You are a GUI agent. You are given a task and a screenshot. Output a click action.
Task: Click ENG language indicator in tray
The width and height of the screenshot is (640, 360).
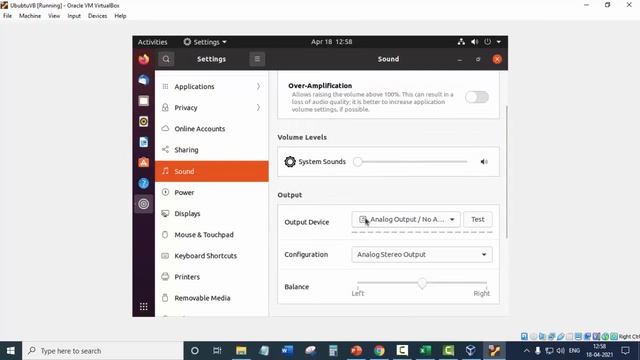click(x=574, y=351)
